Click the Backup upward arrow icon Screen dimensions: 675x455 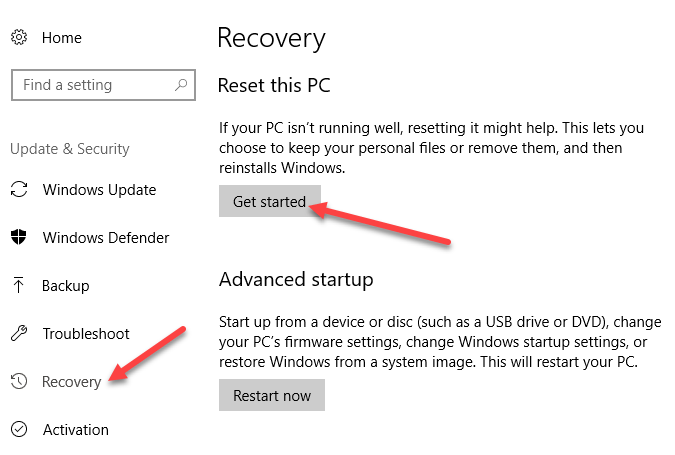tap(19, 285)
